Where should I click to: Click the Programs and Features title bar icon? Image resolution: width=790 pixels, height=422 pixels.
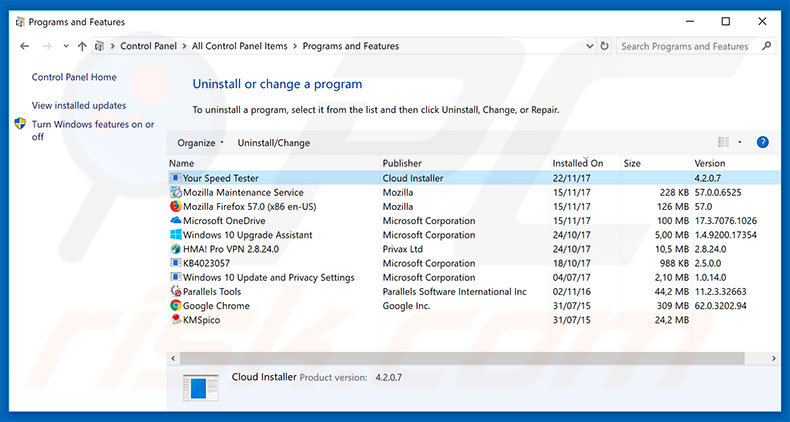(20, 22)
